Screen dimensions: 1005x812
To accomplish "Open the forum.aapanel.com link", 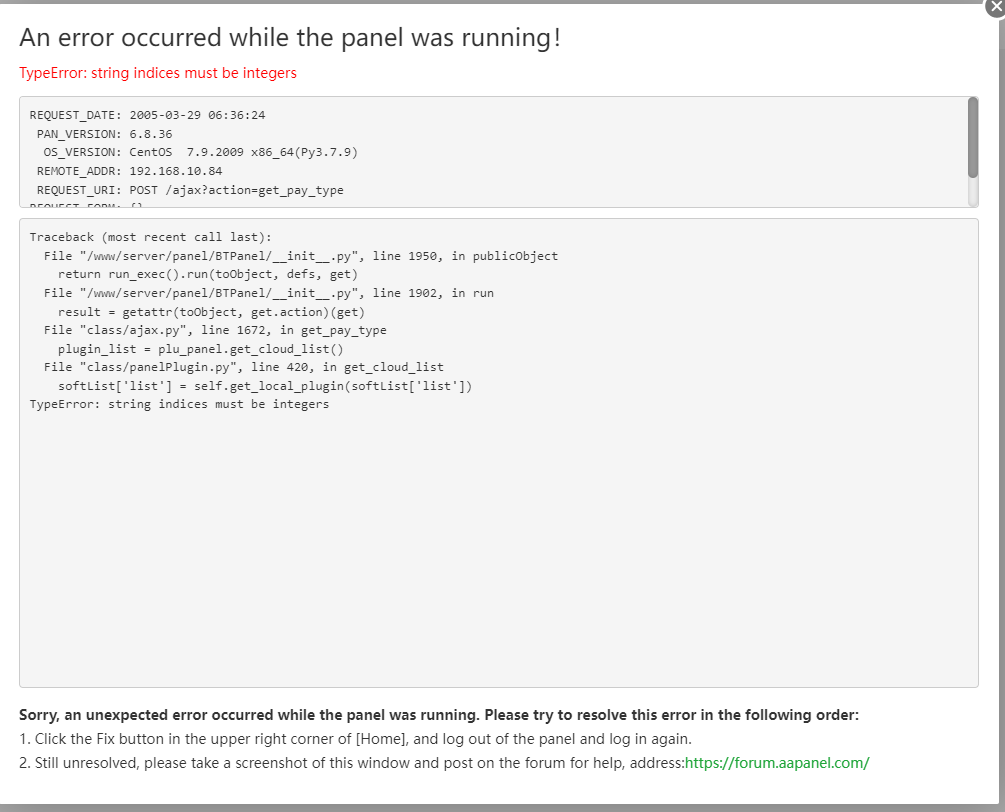I will pos(777,763).
